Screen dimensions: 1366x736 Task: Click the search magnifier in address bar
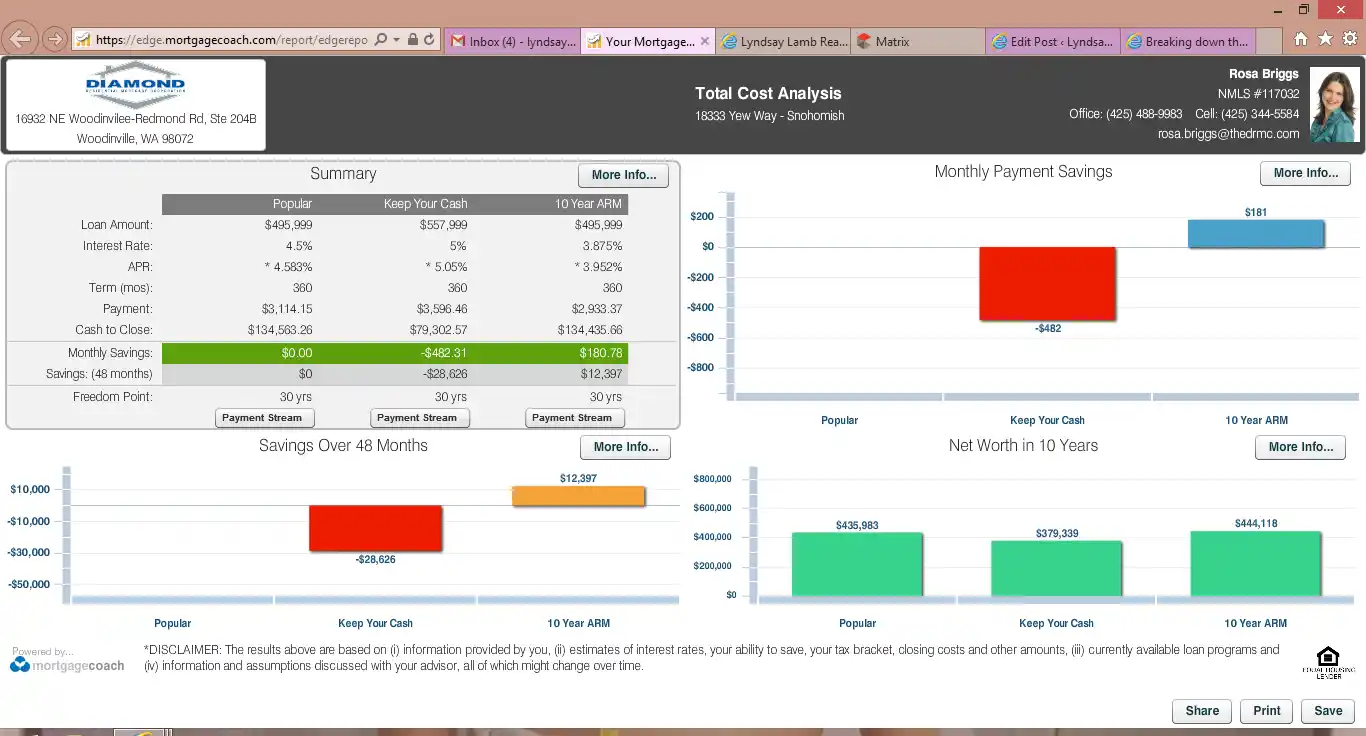pos(381,40)
